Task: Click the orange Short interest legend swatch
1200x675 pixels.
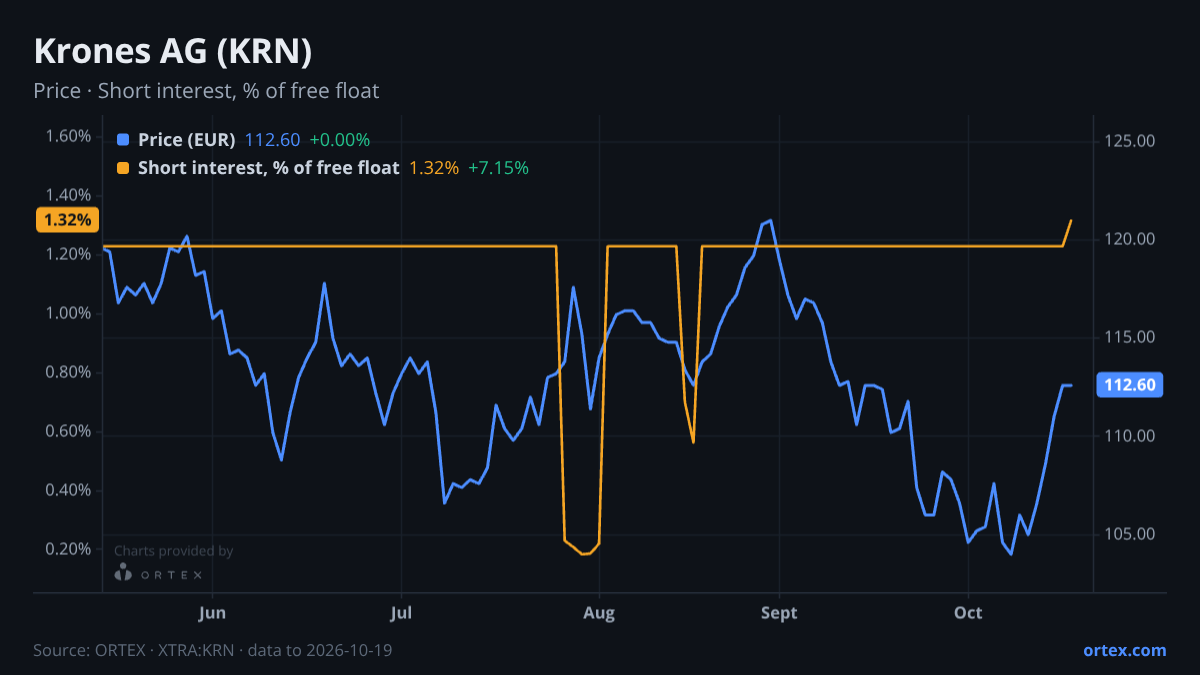Action: 123,168
